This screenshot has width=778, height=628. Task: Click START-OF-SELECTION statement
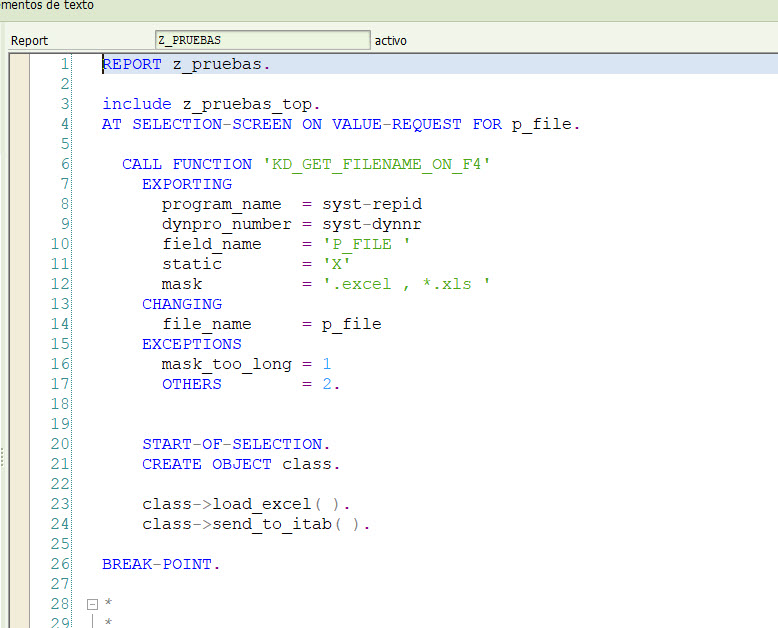click(236, 444)
